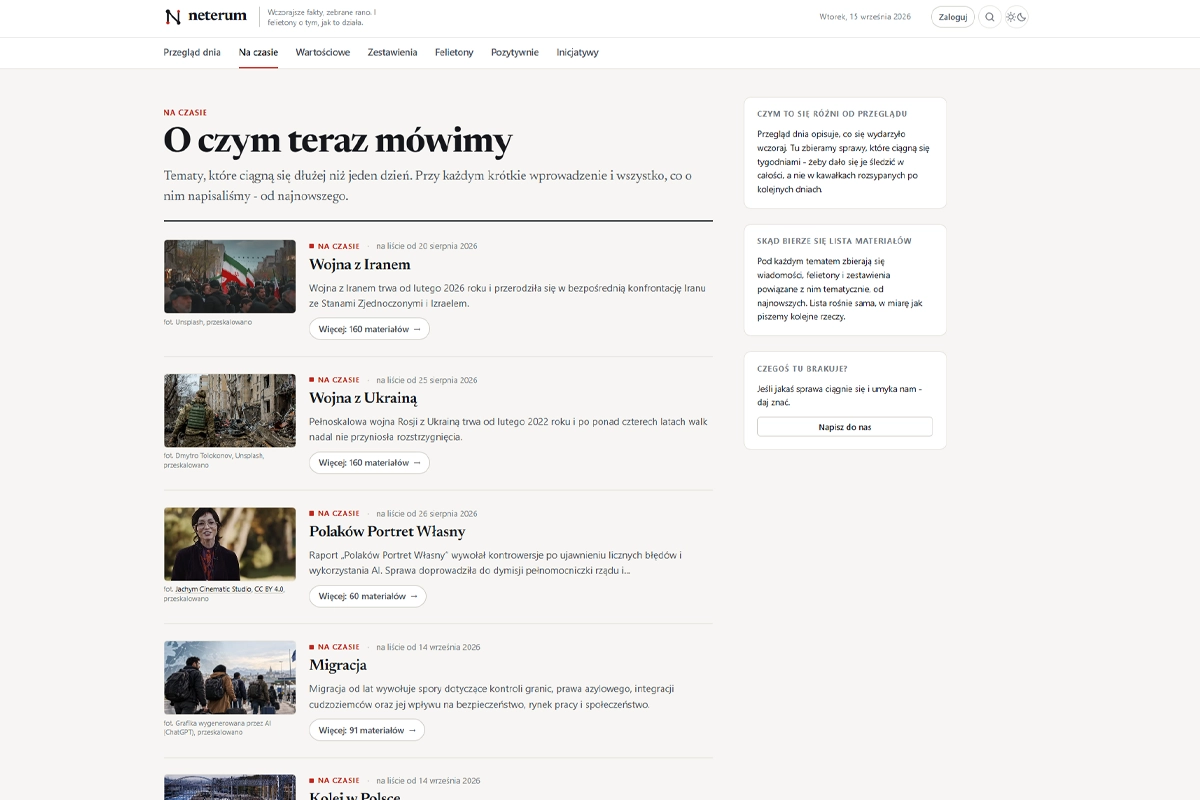Open the Migracja headline
Screen dimensions: 1200x800
[338, 665]
